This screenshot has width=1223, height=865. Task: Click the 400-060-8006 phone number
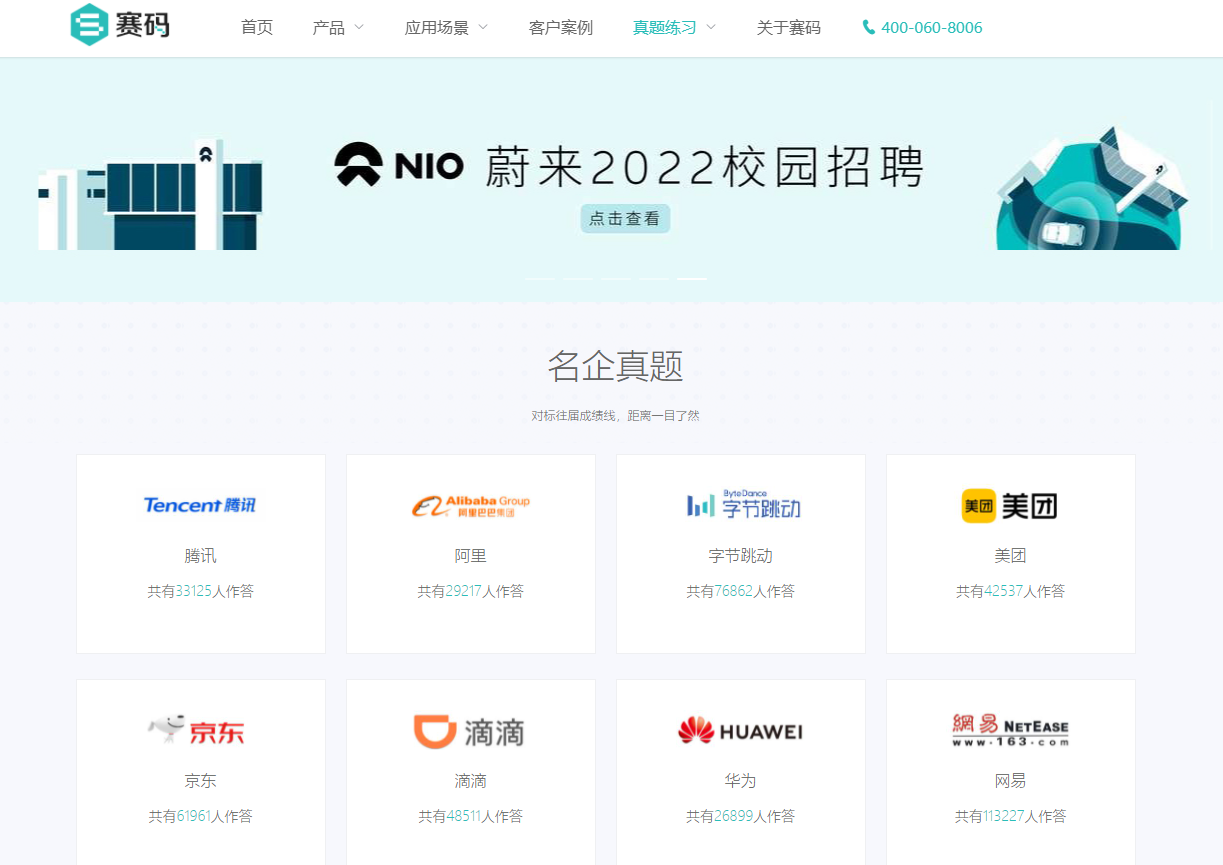click(x=932, y=28)
